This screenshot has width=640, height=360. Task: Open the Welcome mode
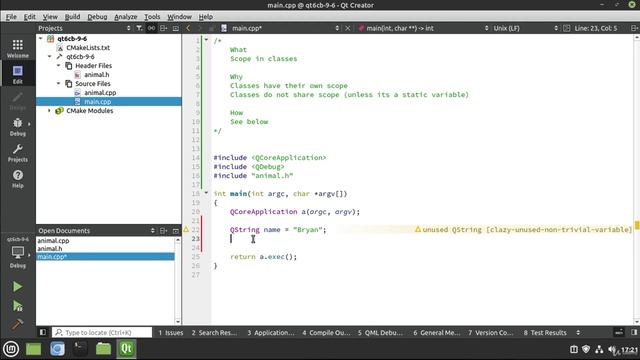(x=18, y=48)
